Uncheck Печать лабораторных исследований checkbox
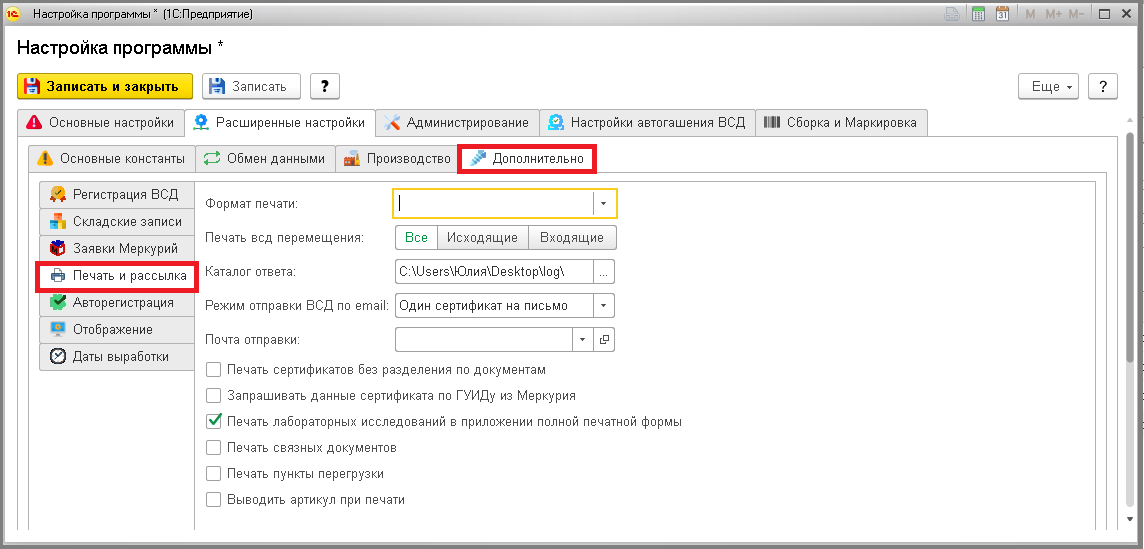Viewport: 1144px width, 549px height. tap(213, 421)
